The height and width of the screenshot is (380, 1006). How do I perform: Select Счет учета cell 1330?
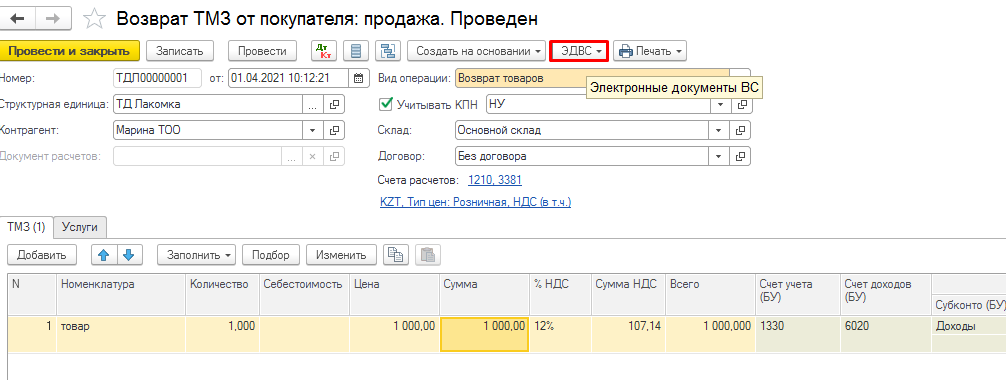(x=797, y=334)
